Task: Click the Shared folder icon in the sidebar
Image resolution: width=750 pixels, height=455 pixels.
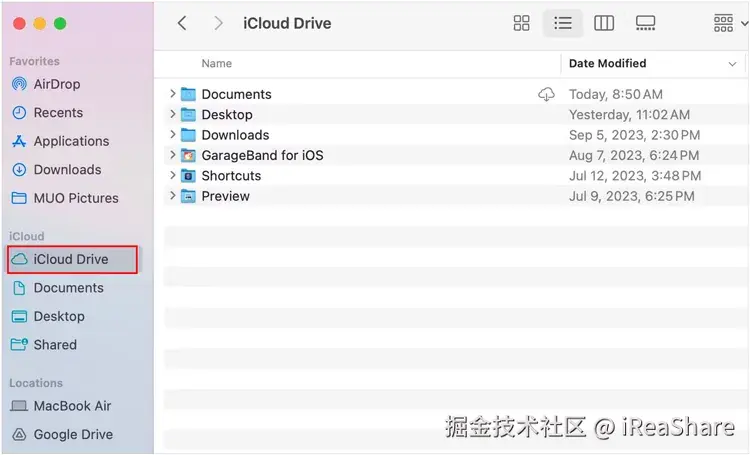Action: 20,344
